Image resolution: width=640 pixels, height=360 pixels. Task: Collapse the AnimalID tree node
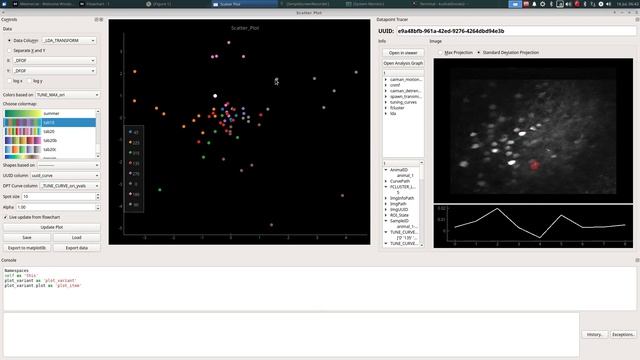pyautogui.click(x=386, y=170)
